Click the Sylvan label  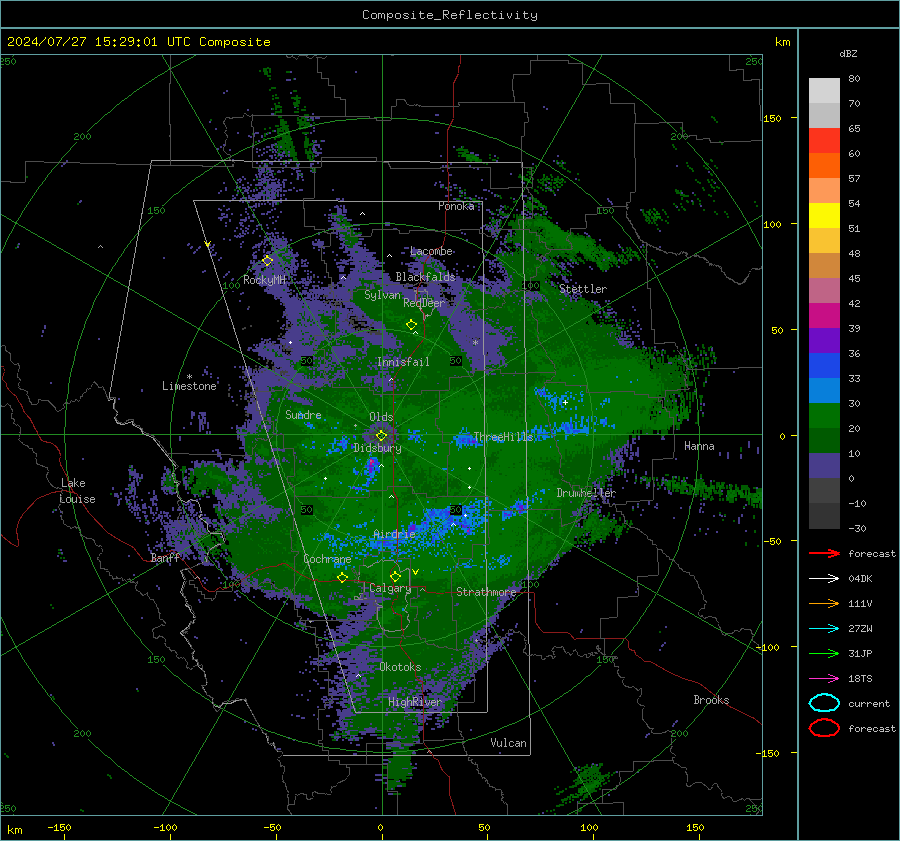(x=382, y=296)
